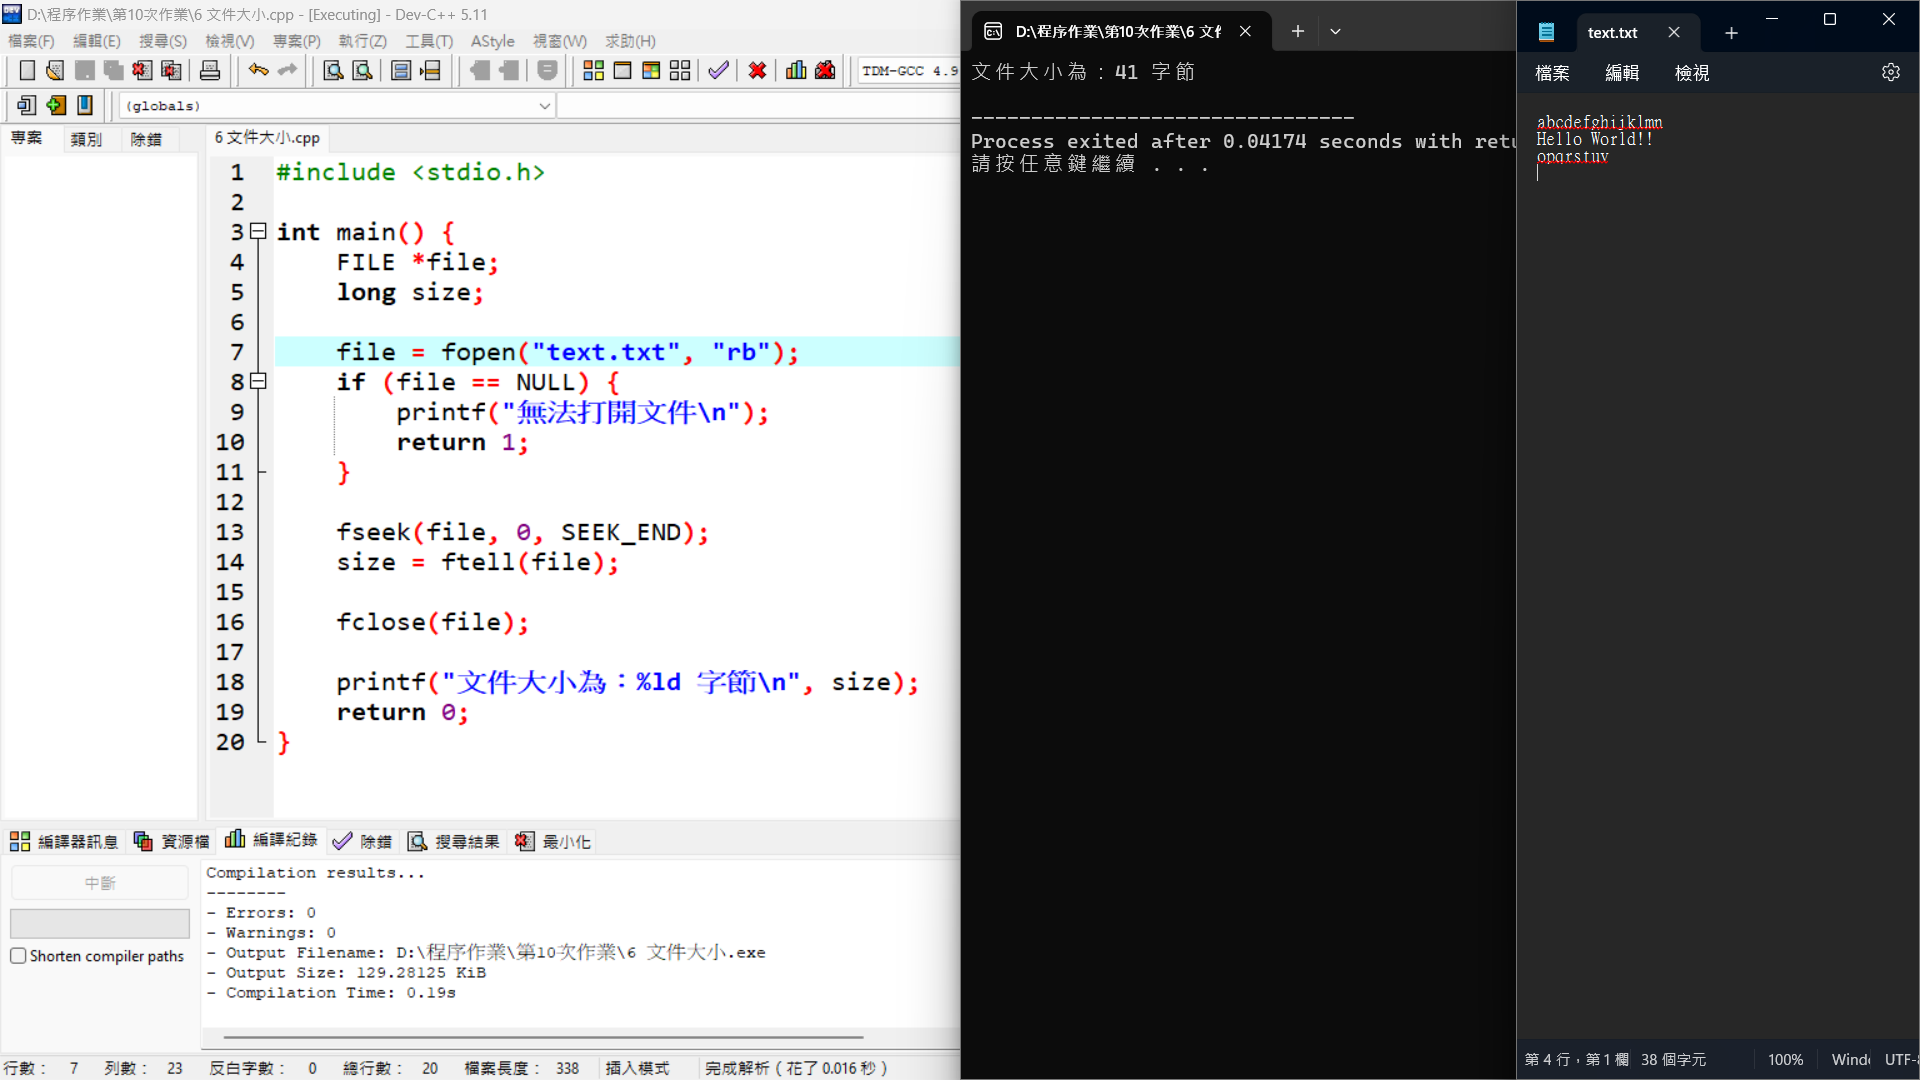
Task: Click the Find magnifier icon
Action: pos(333,71)
